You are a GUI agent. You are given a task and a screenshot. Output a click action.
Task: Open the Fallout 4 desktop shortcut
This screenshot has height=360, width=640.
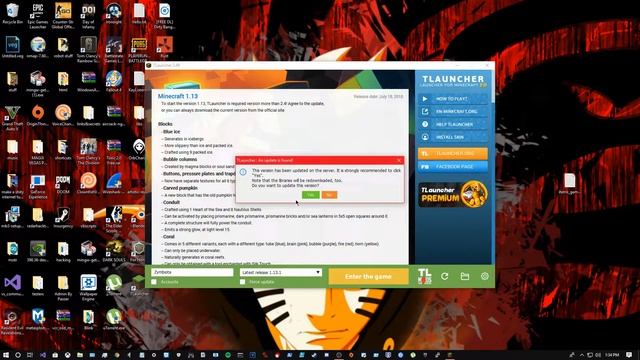pyautogui.click(x=113, y=82)
